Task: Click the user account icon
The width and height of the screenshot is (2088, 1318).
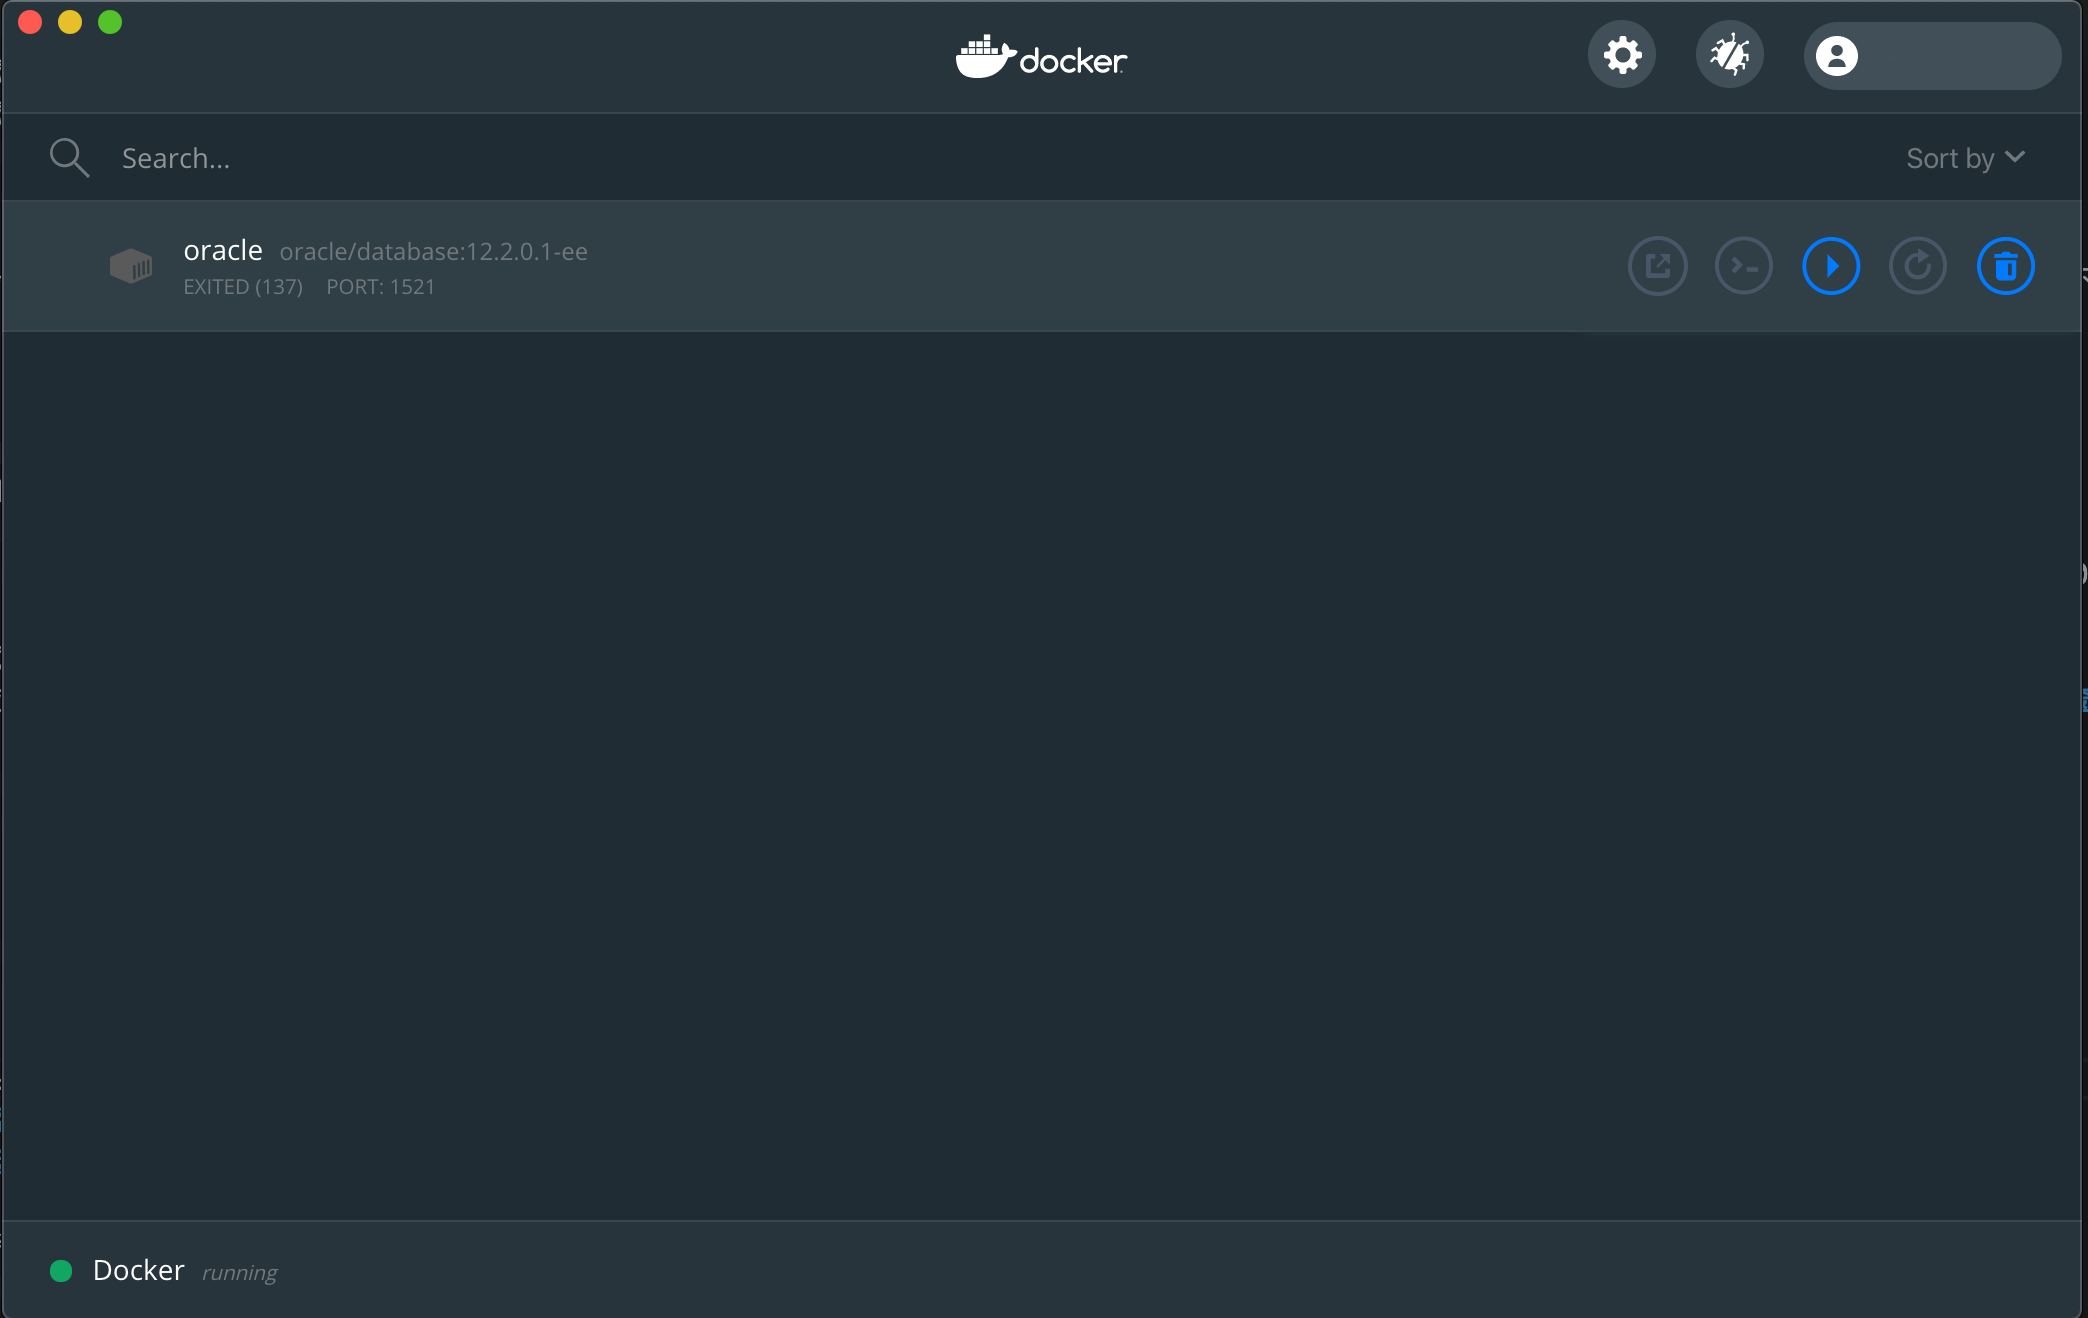Action: coord(1836,55)
